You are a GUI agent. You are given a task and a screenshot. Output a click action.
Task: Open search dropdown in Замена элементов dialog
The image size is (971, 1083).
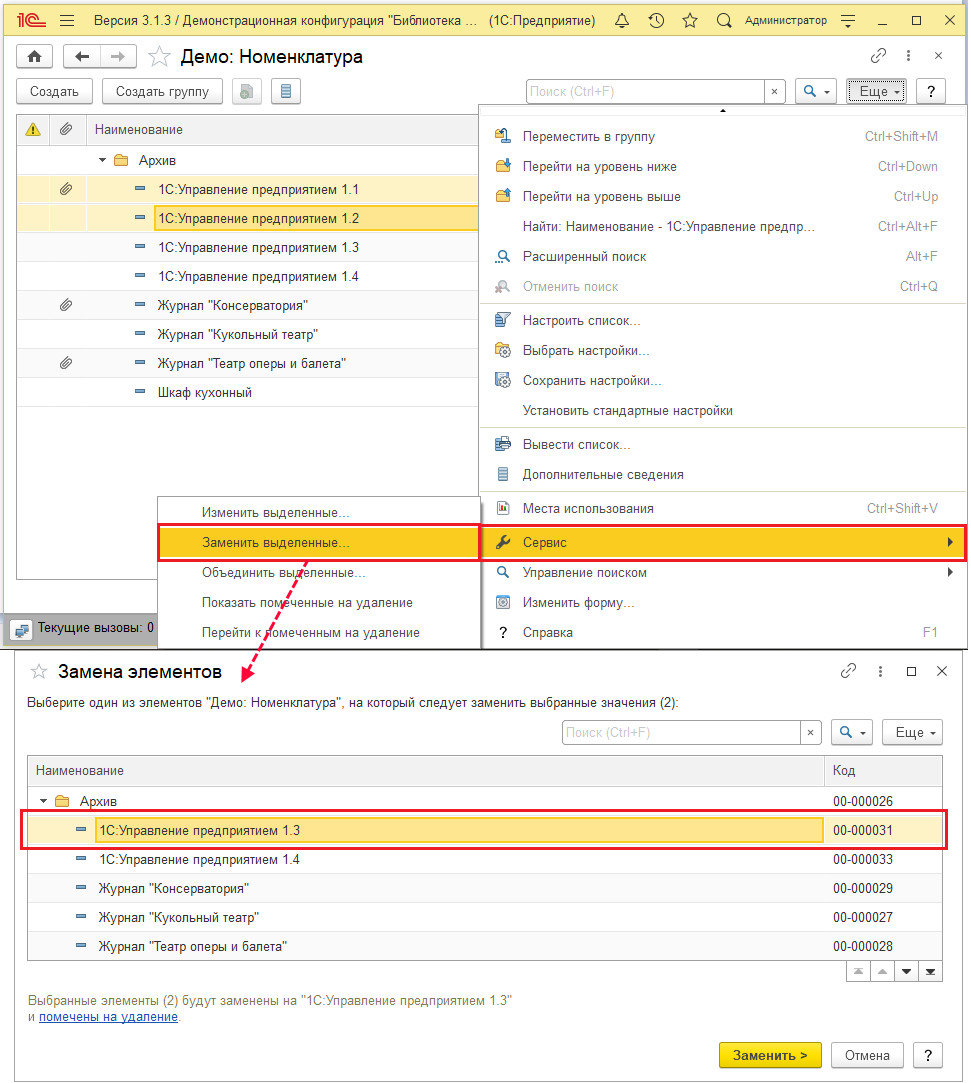[x=852, y=732]
